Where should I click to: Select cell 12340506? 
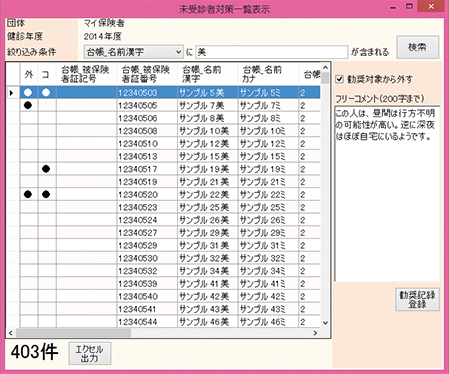tap(147, 118)
